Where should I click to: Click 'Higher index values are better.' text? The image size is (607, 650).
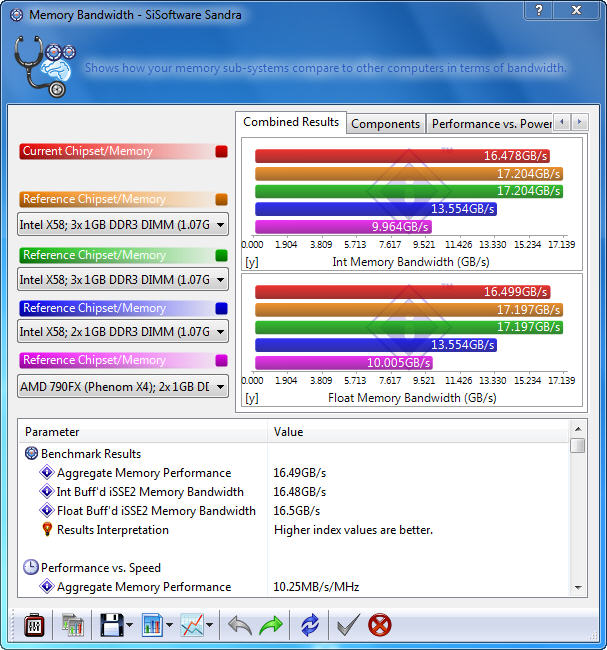click(x=353, y=530)
